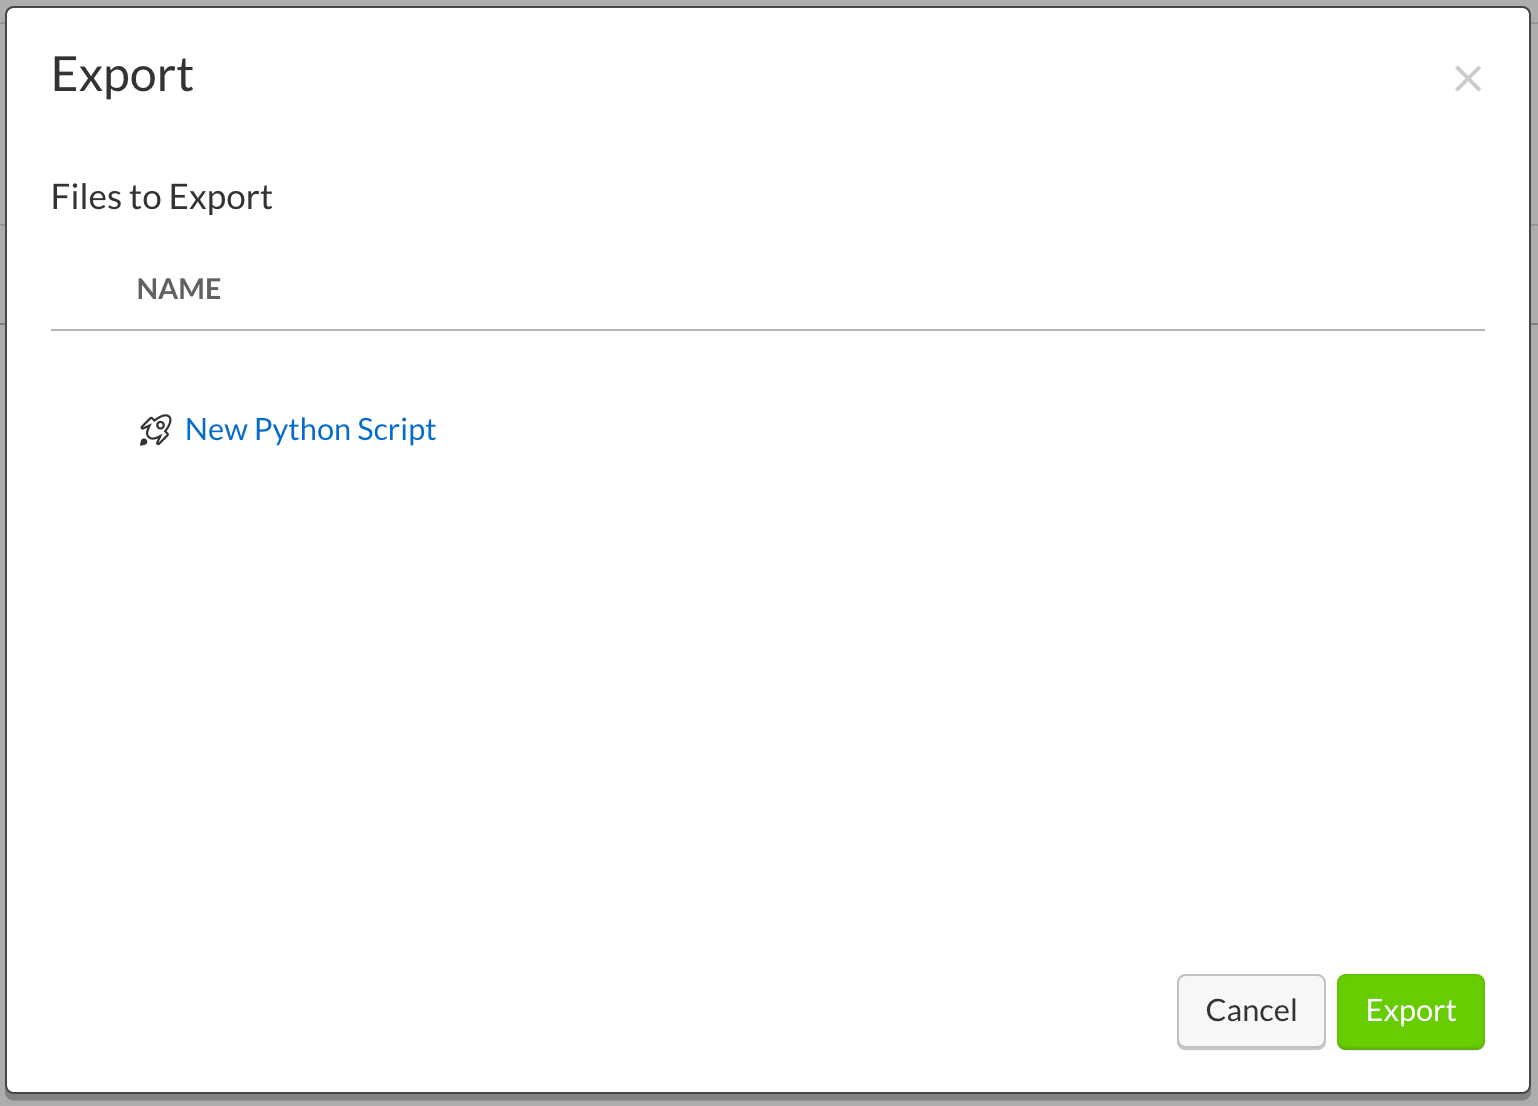Select the Files to Export heading
This screenshot has width=1538, height=1106.
click(x=162, y=197)
